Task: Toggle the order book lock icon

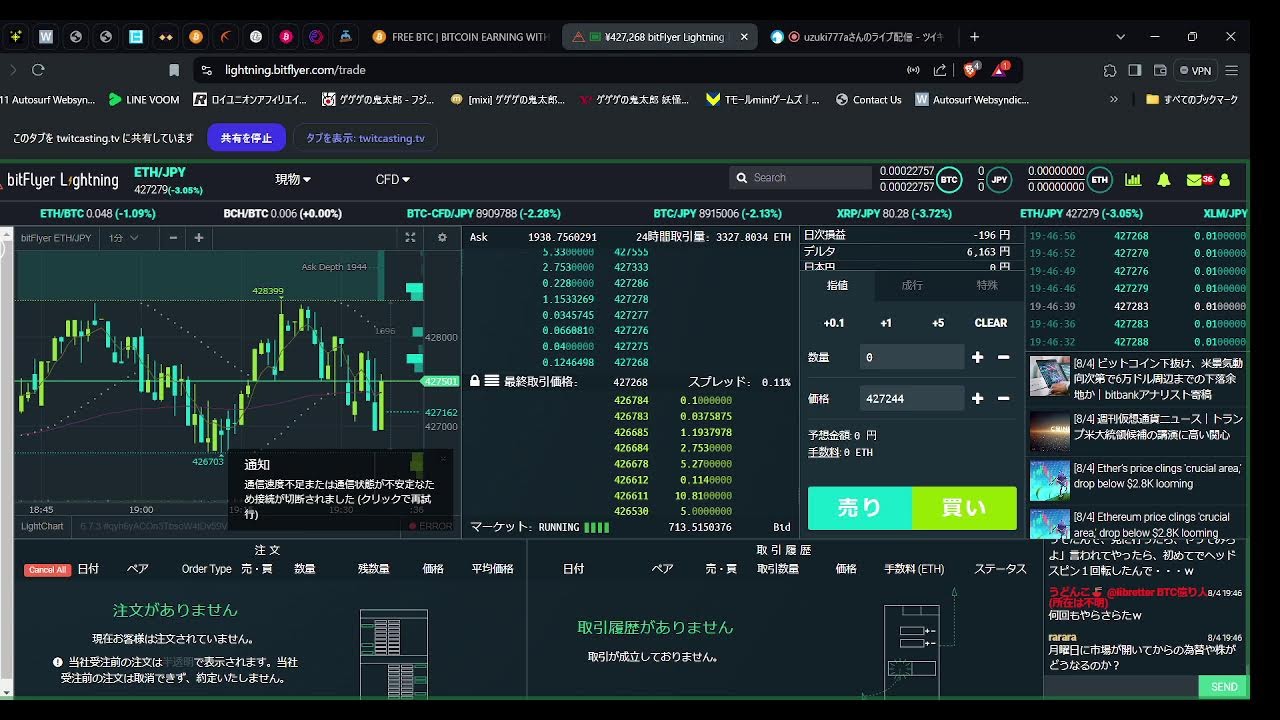Action: point(475,381)
